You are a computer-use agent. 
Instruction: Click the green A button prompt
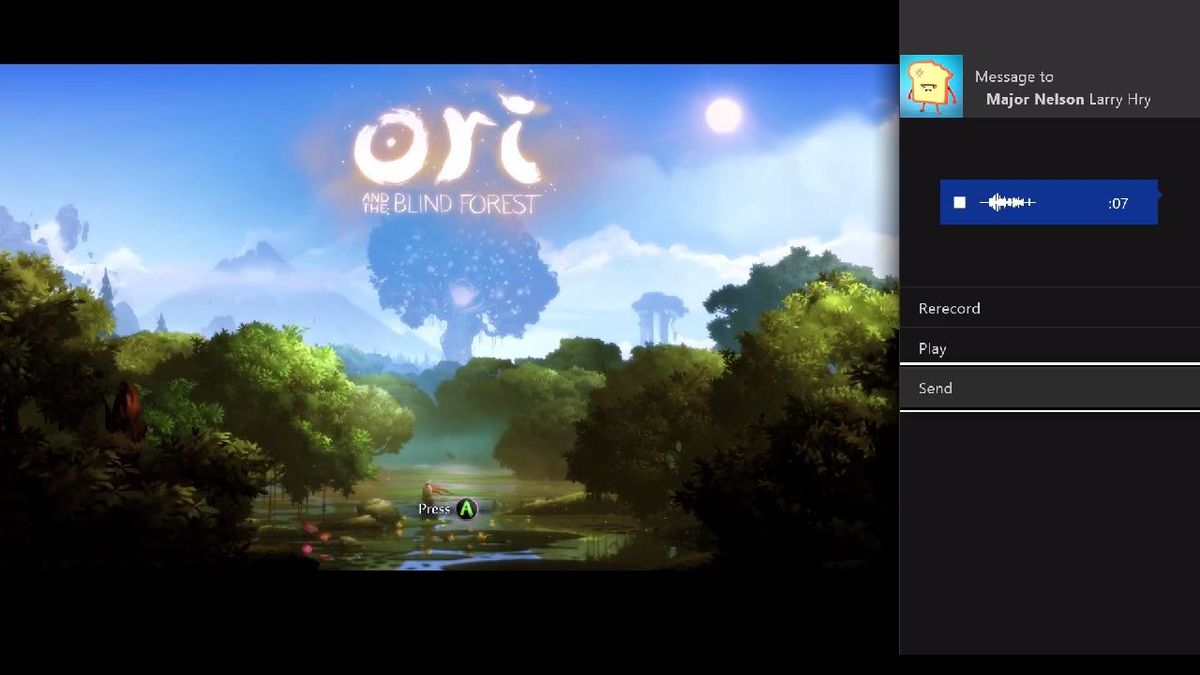point(467,509)
